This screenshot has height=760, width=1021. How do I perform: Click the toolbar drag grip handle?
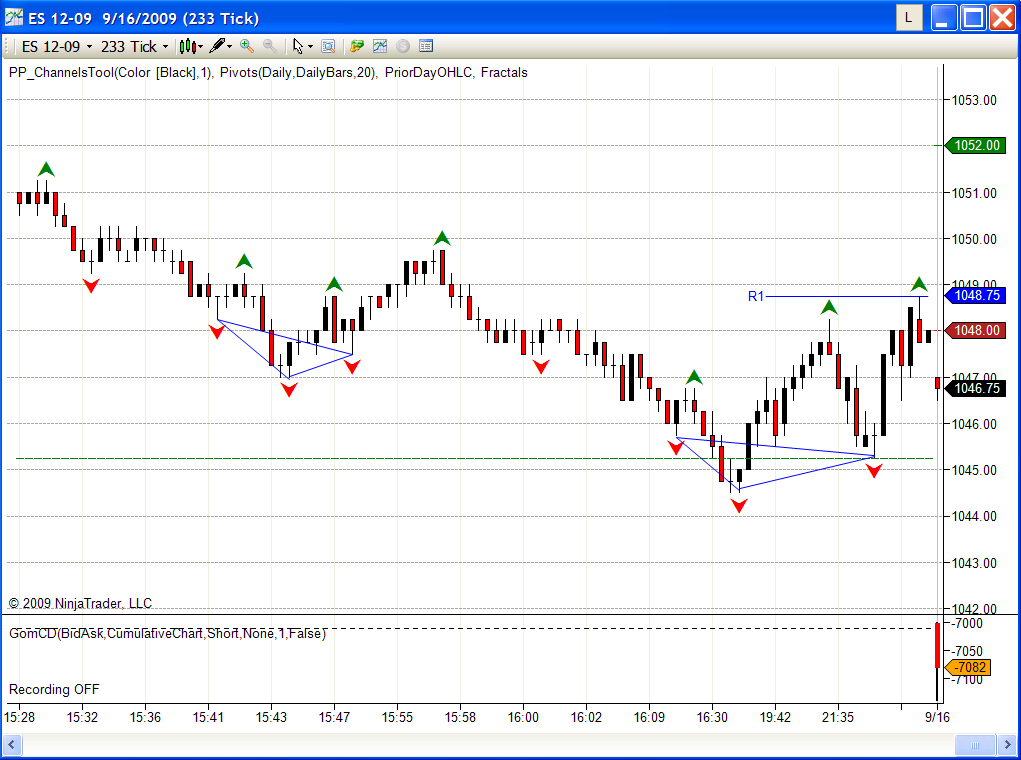click(8, 47)
